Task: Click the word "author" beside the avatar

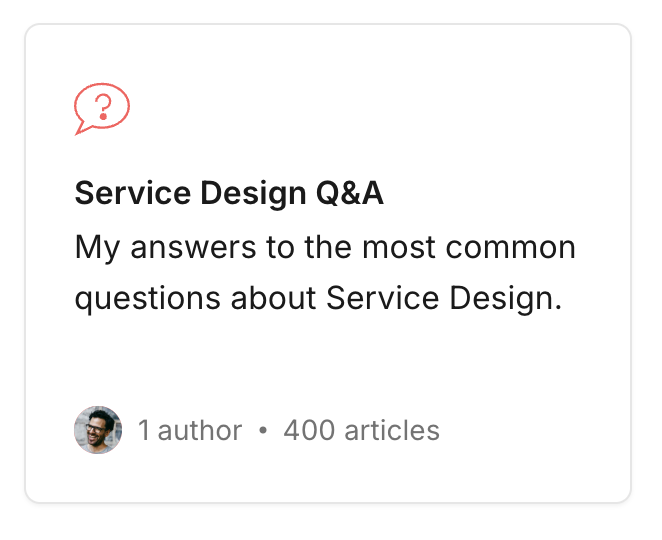Action: [200, 431]
